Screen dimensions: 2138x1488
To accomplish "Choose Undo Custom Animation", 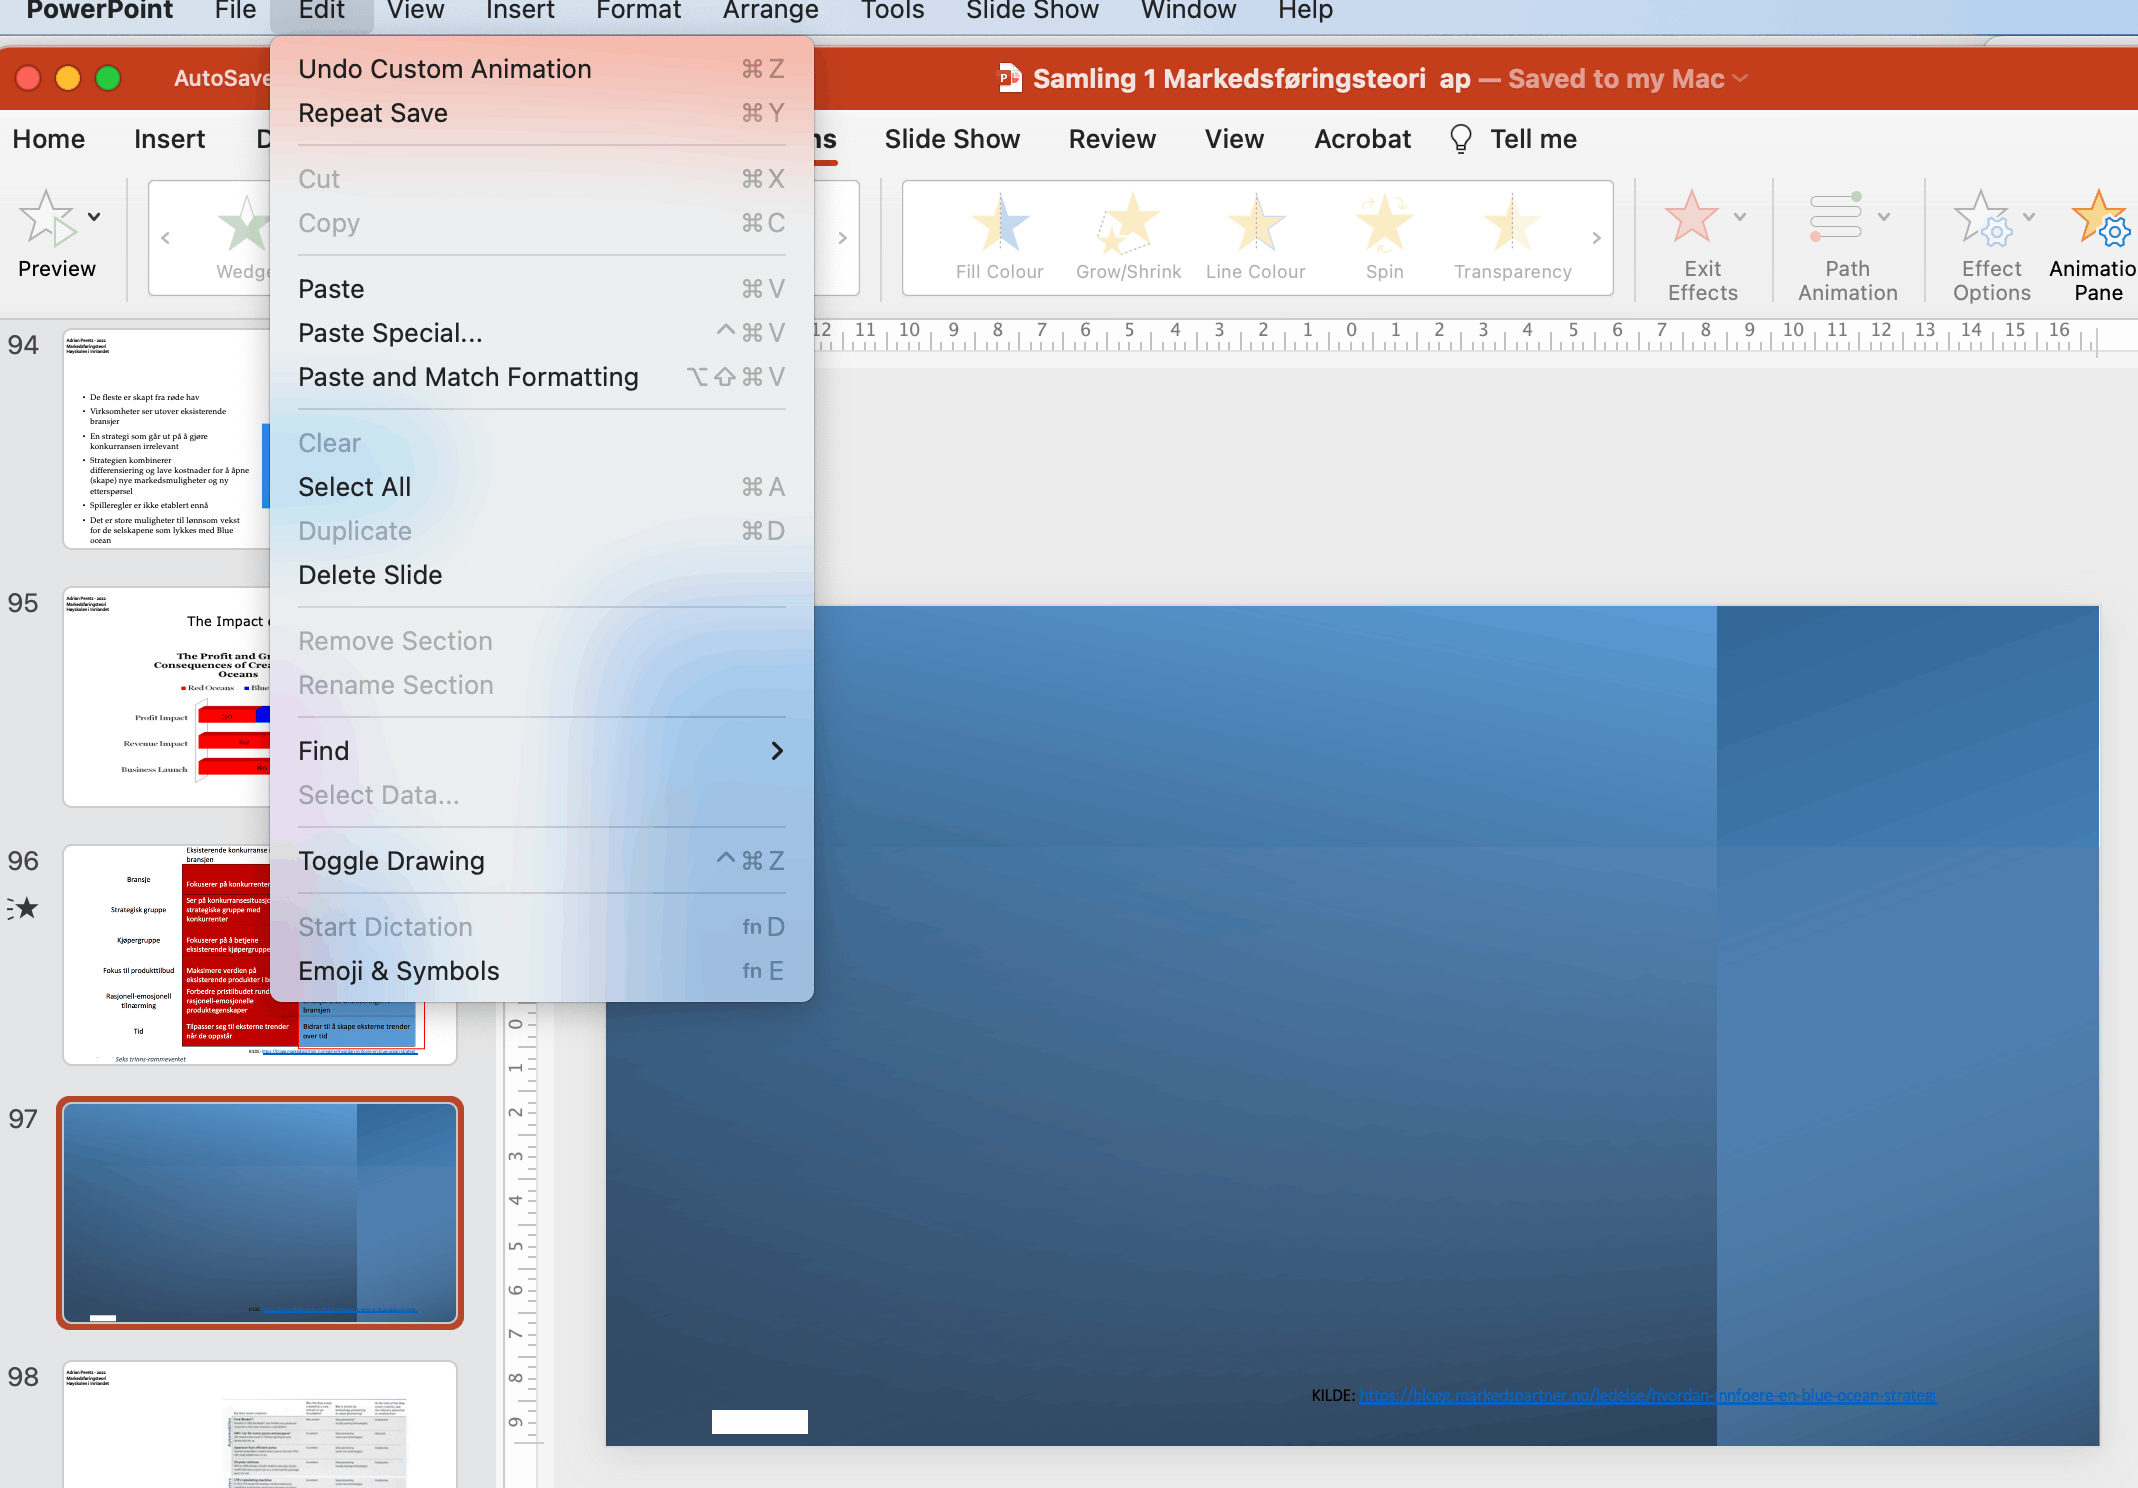I will 541,69.
